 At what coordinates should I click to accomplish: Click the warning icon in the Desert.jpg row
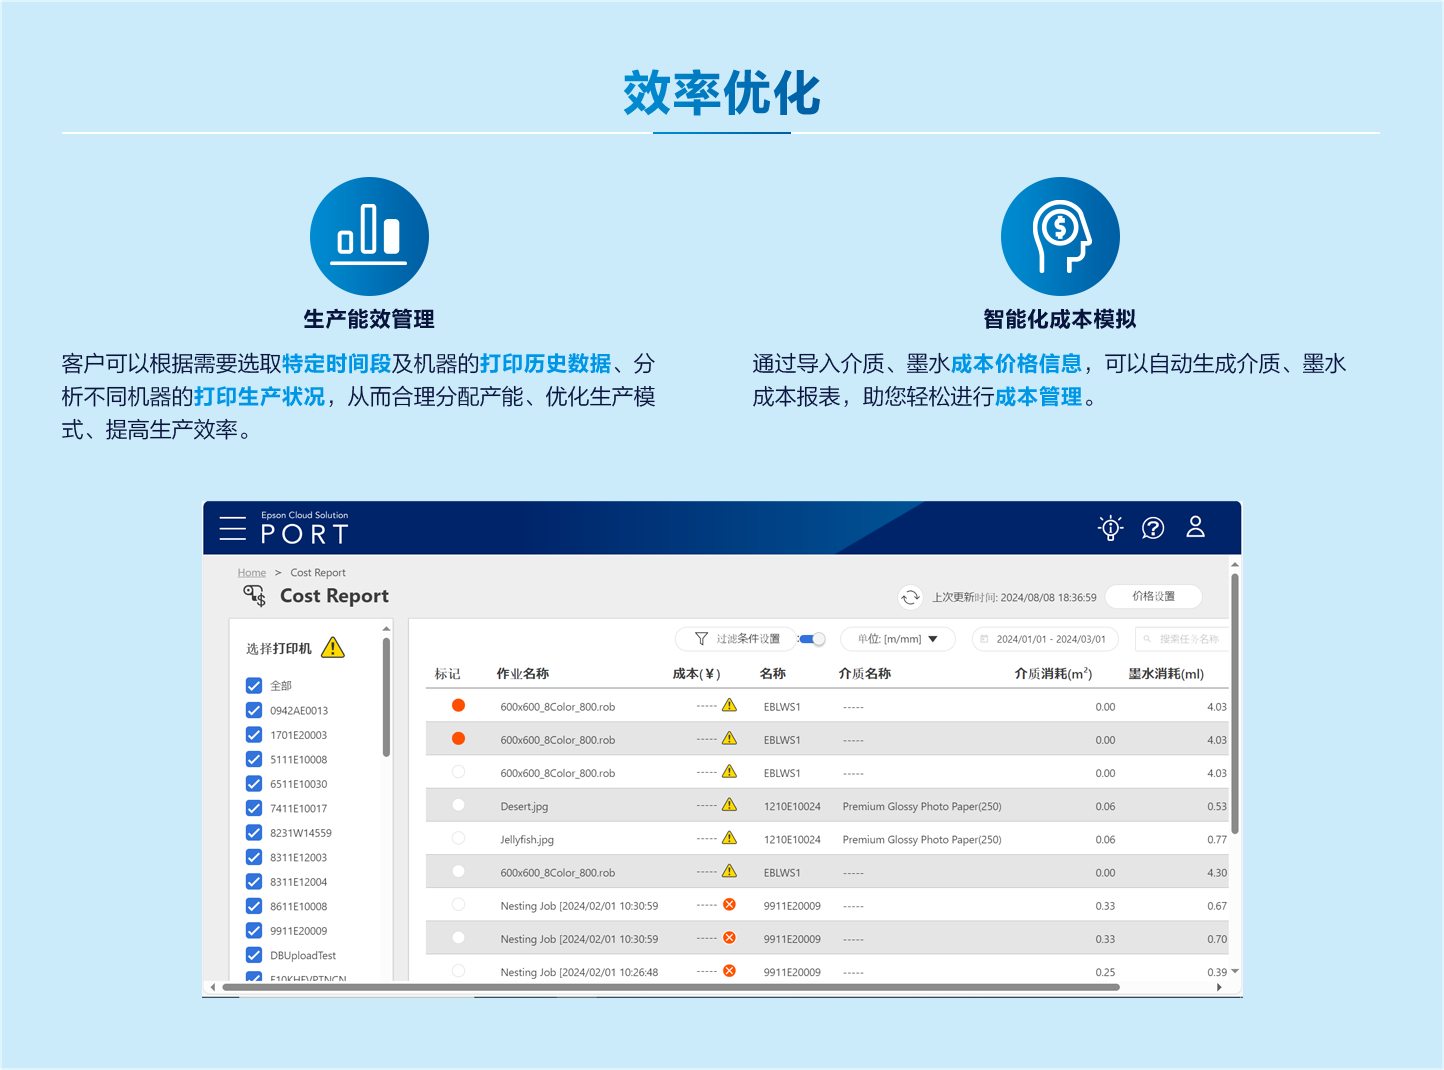pyautogui.click(x=730, y=805)
